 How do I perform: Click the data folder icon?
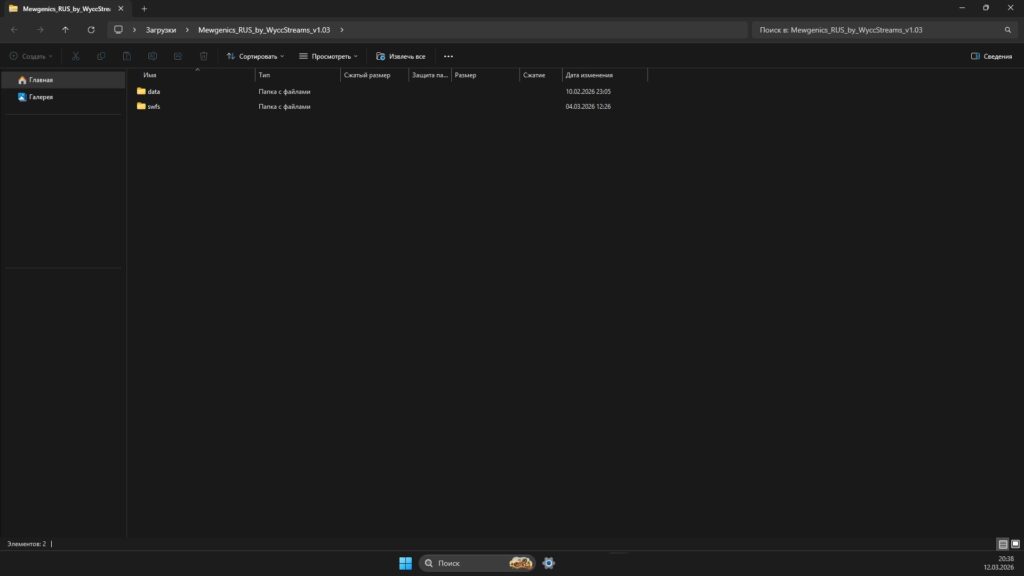[x=141, y=91]
